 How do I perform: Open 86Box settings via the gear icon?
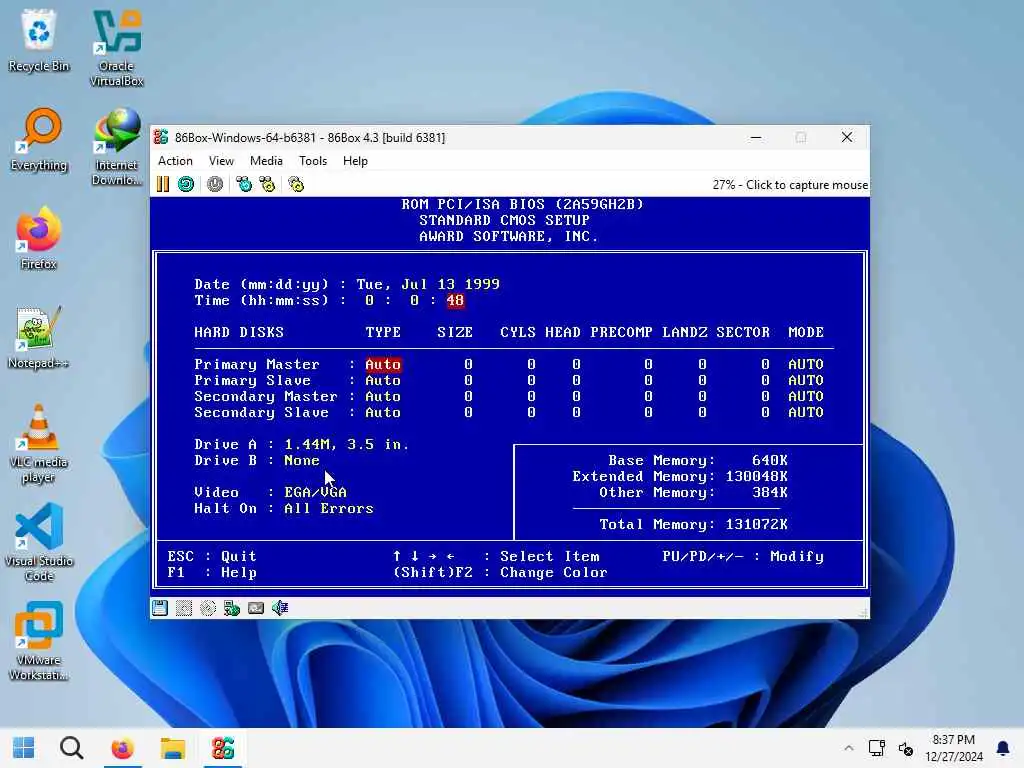pos(296,184)
